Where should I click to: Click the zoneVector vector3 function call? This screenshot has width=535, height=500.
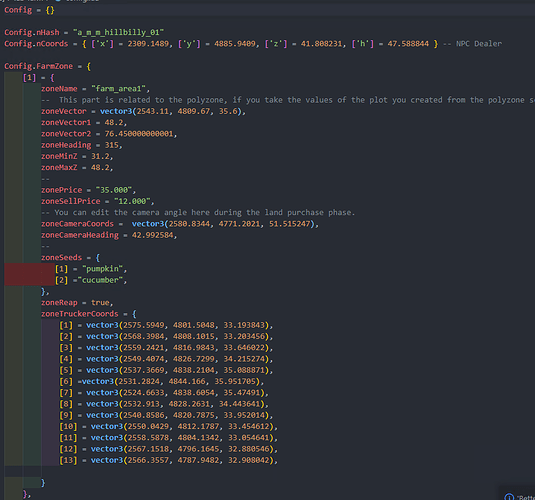(171, 111)
